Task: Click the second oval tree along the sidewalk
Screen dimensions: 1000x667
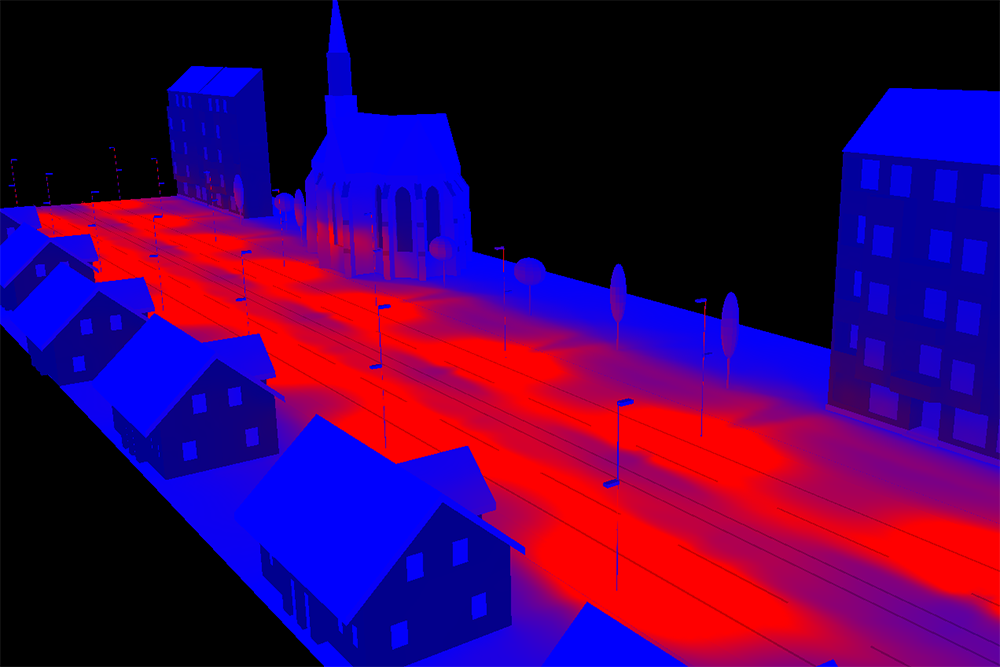Action: (x=618, y=293)
